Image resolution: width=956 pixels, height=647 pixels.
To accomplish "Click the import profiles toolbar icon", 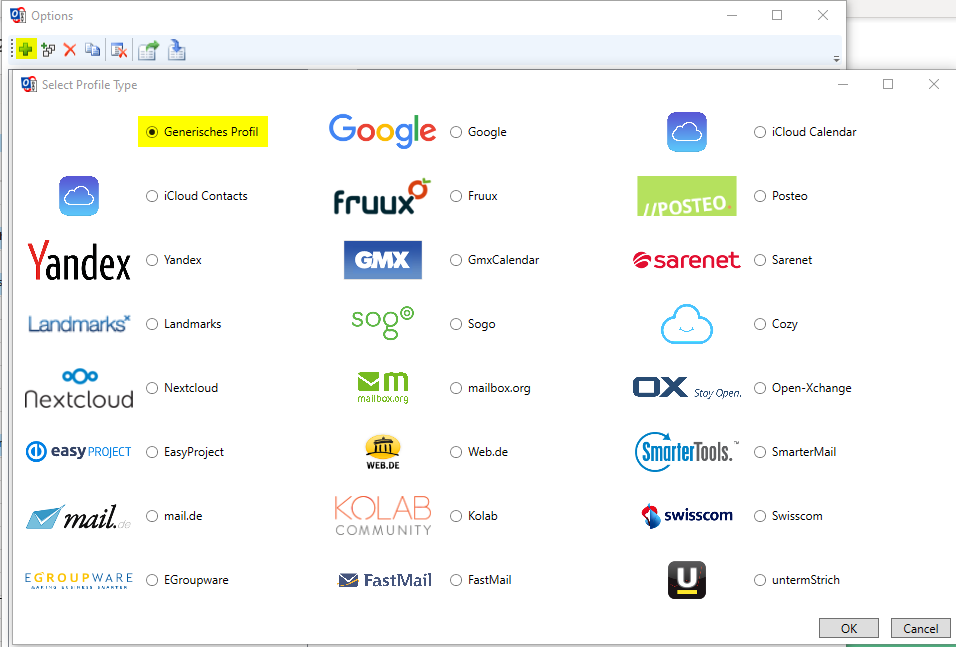I will [177, 49].
